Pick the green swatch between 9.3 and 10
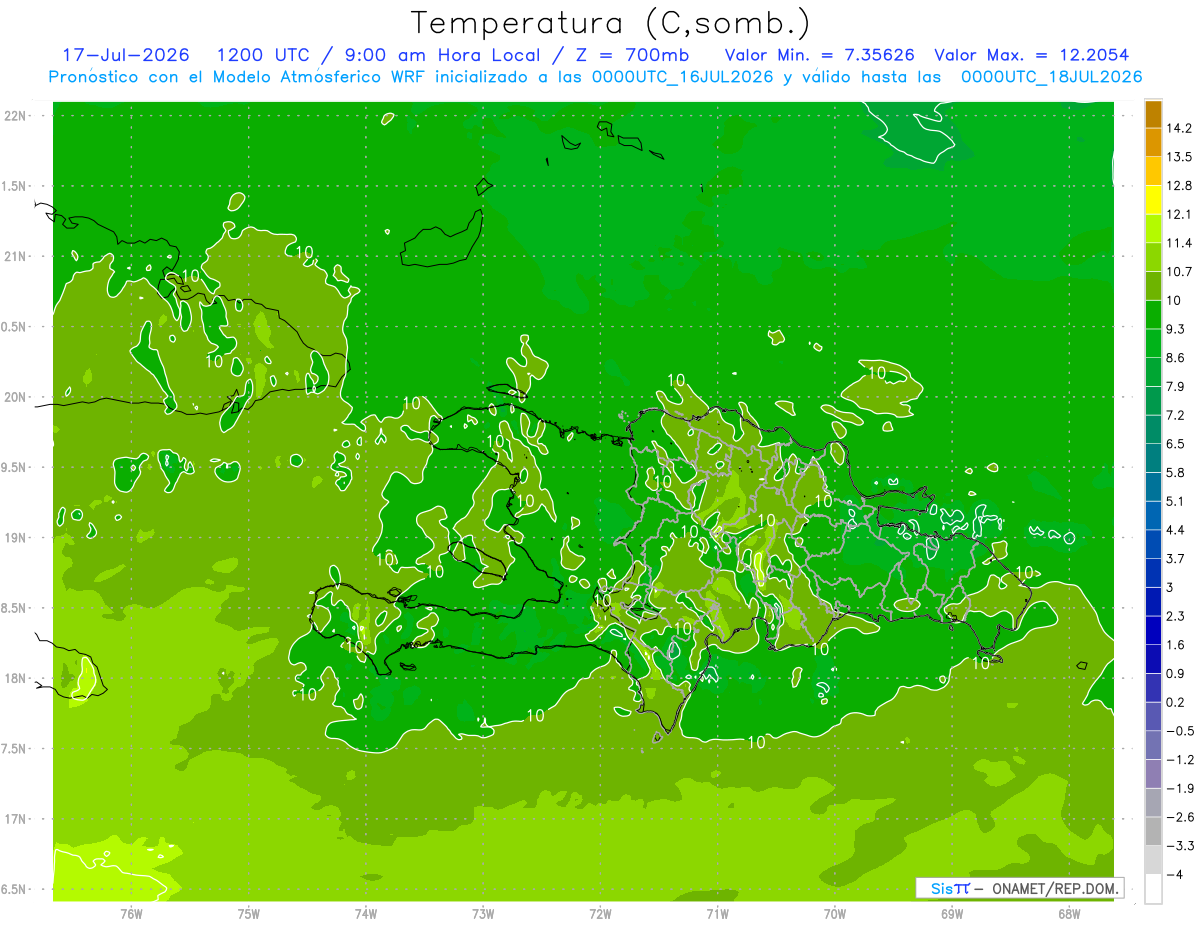 (x=1153, y=315)
